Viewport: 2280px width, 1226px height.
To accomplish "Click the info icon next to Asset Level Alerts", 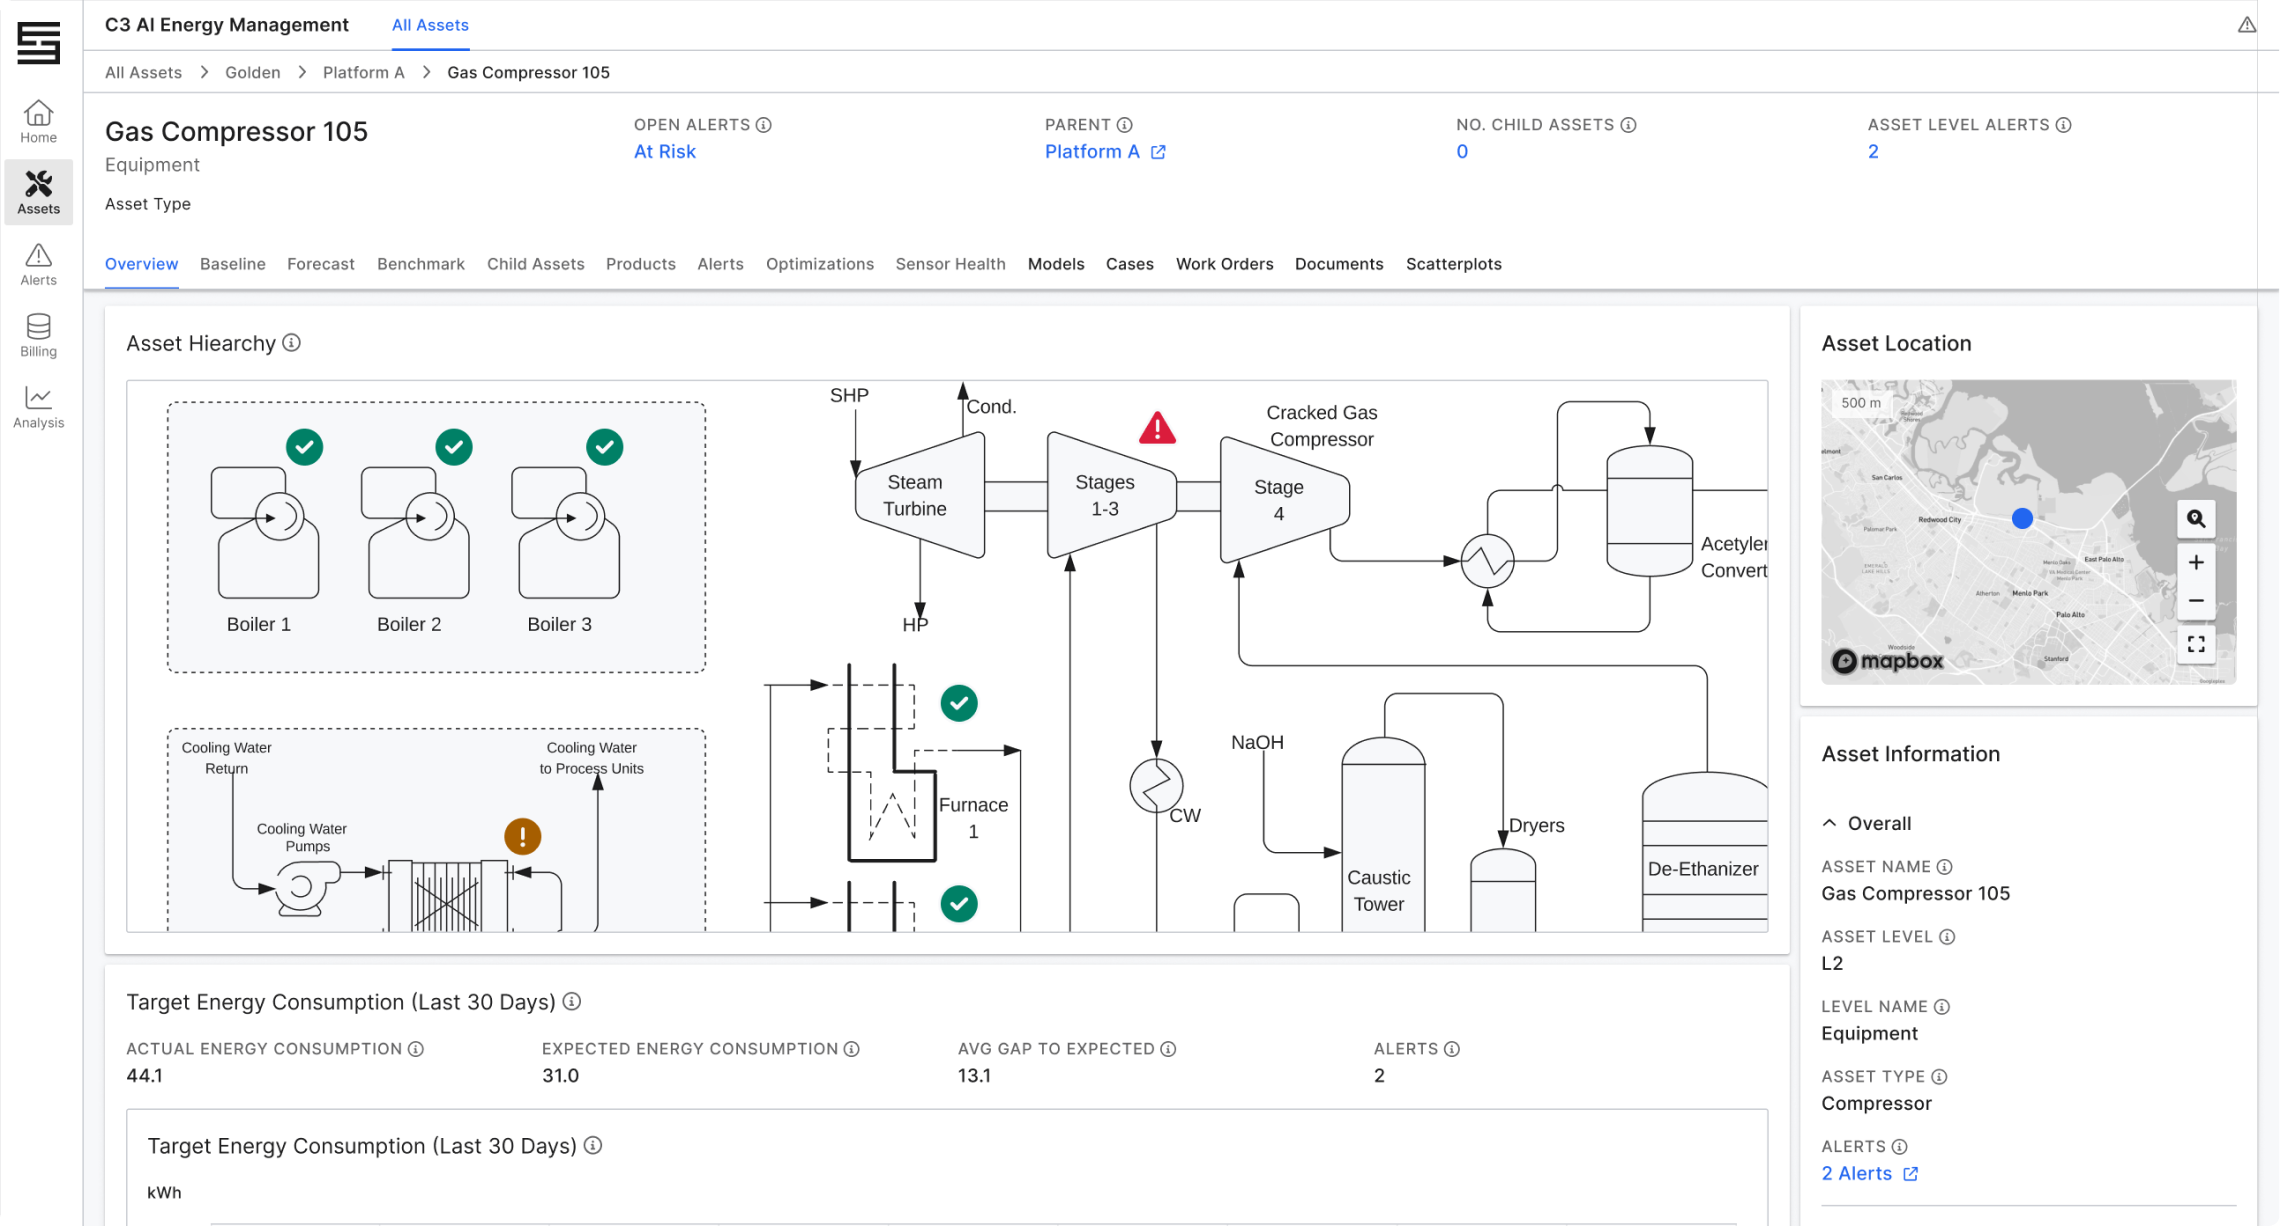I will (x=2063, y=125).
